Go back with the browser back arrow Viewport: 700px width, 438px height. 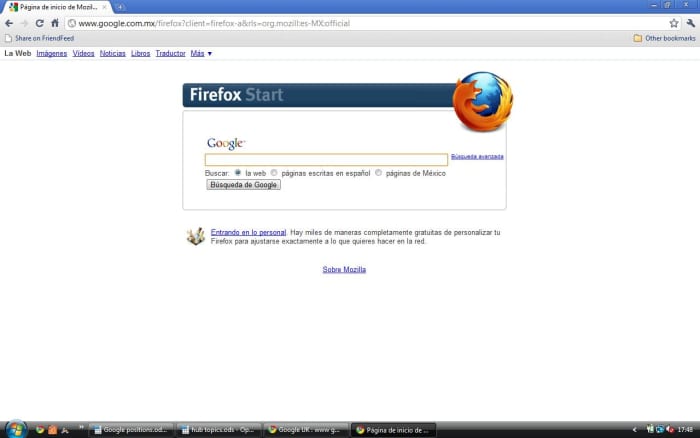click(x=9, y=23)
